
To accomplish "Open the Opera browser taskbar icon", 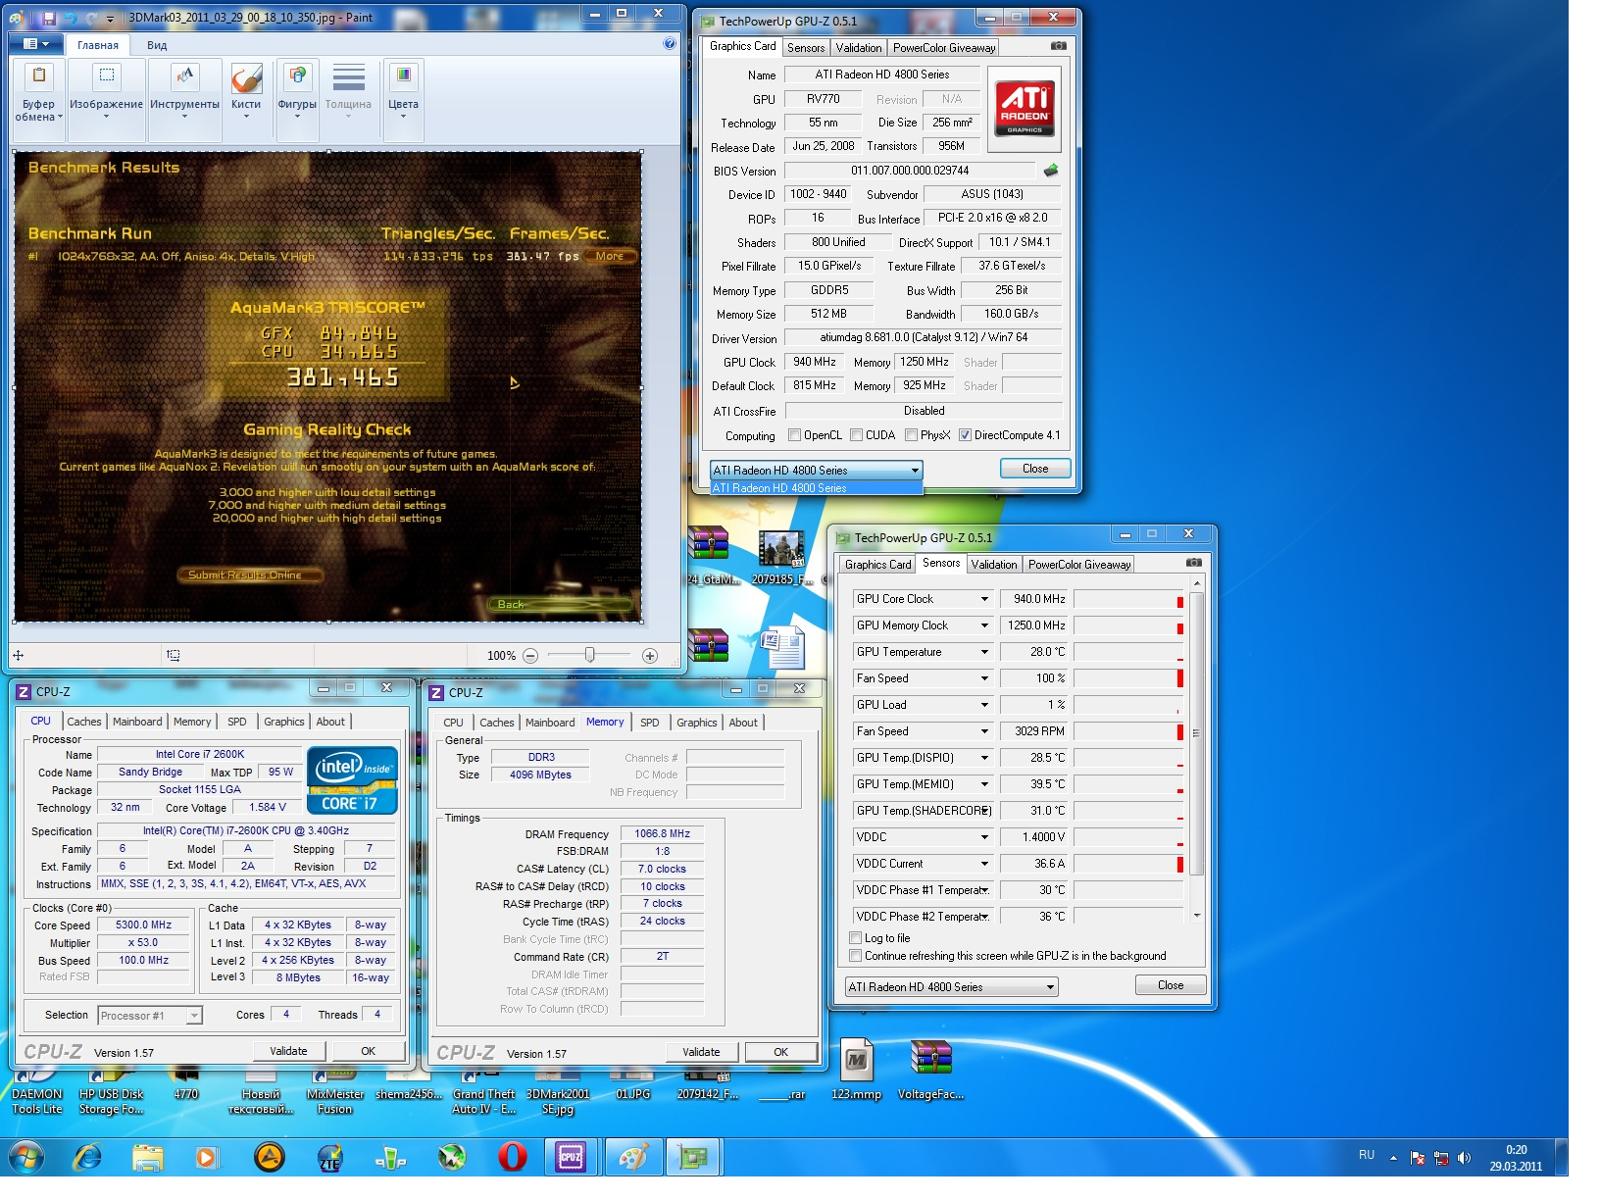I will (512, 1158).
